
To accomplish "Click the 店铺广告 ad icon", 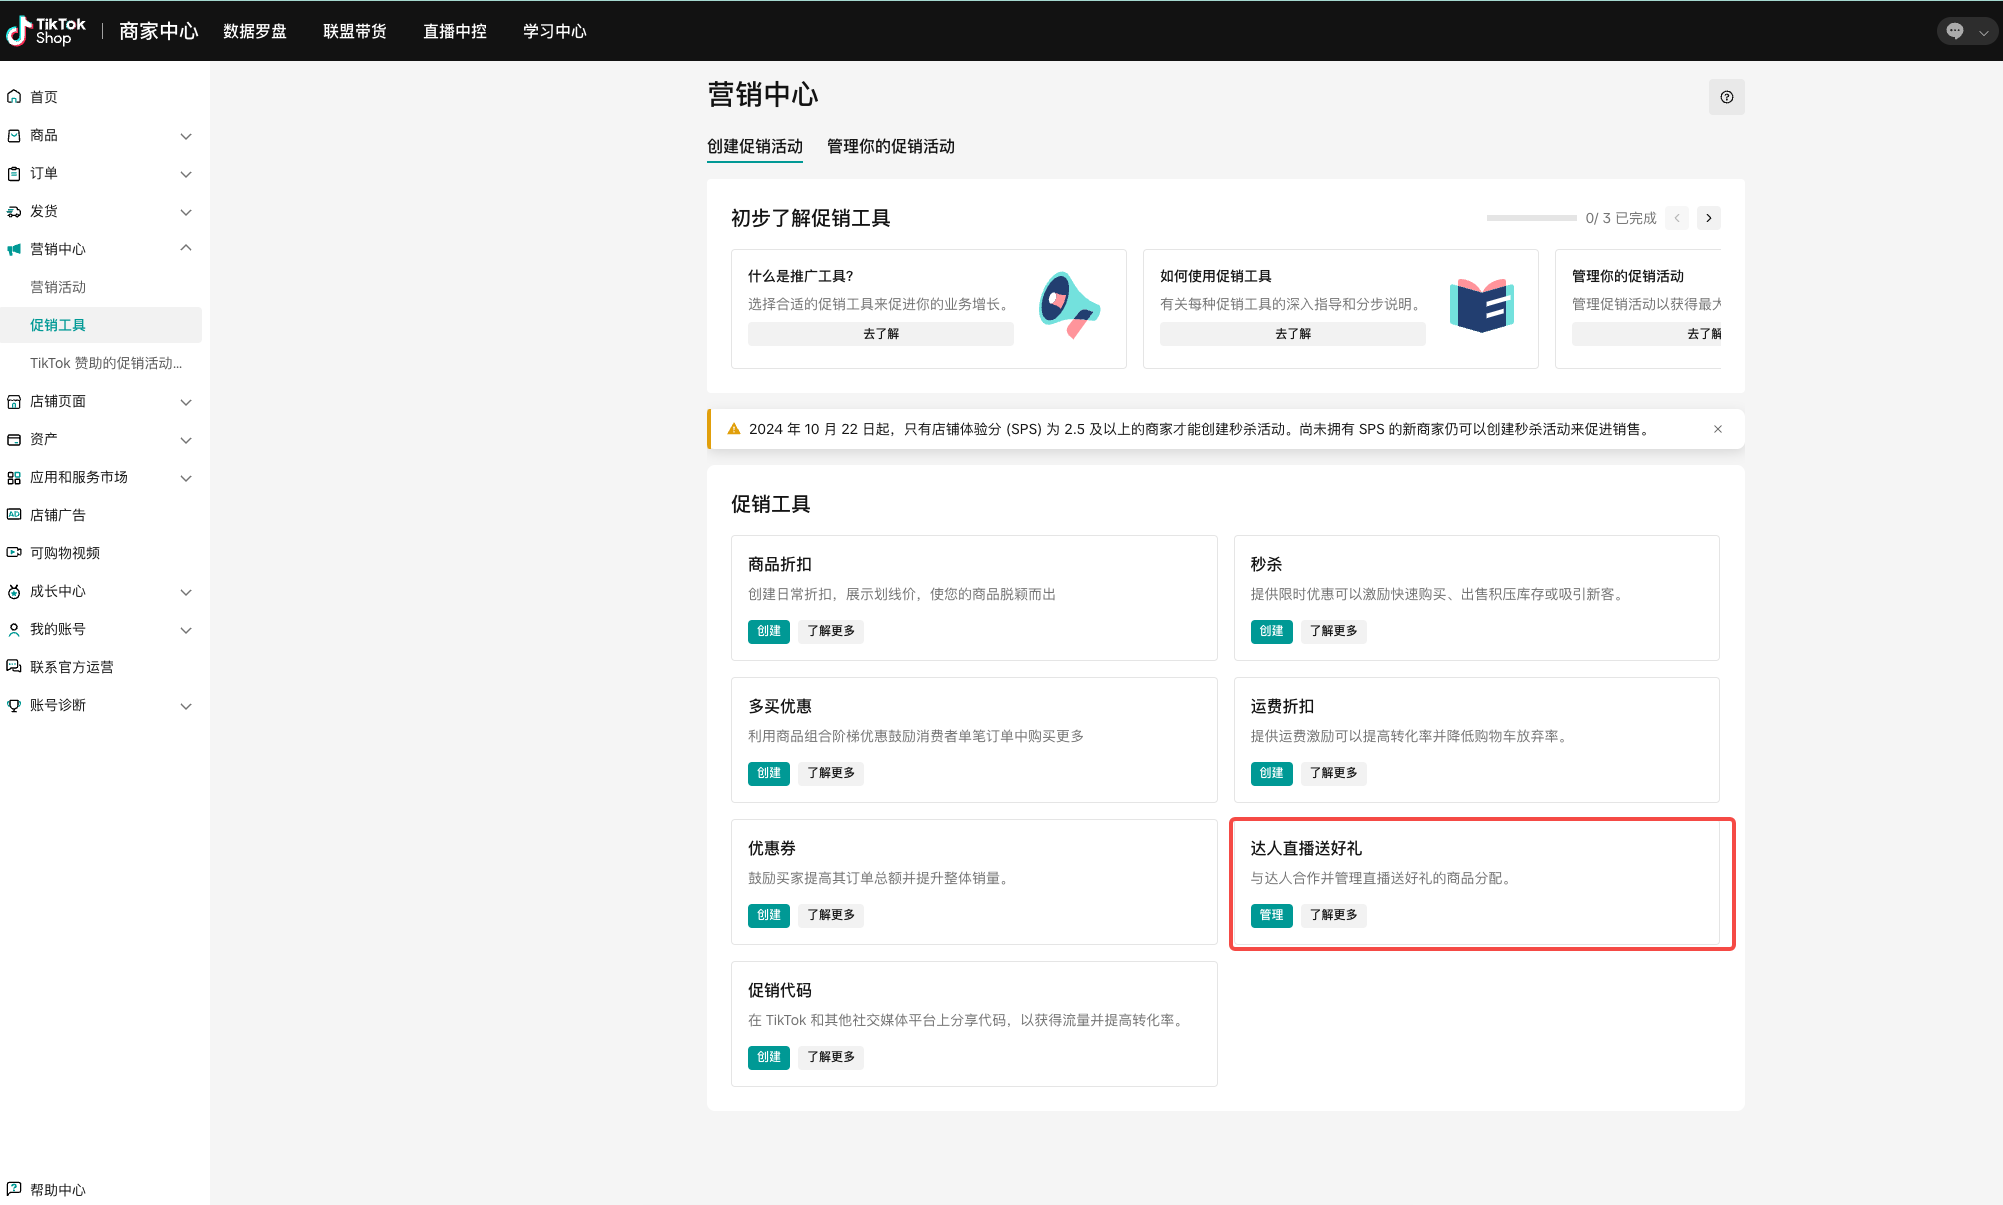I will 14,515.
